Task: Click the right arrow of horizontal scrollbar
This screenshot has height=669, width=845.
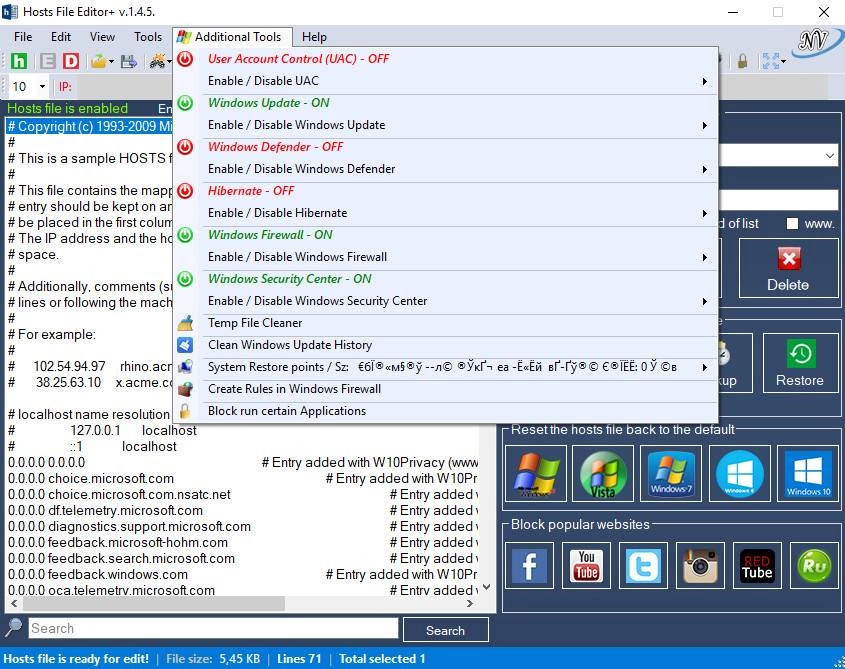Action: [470, 603]
